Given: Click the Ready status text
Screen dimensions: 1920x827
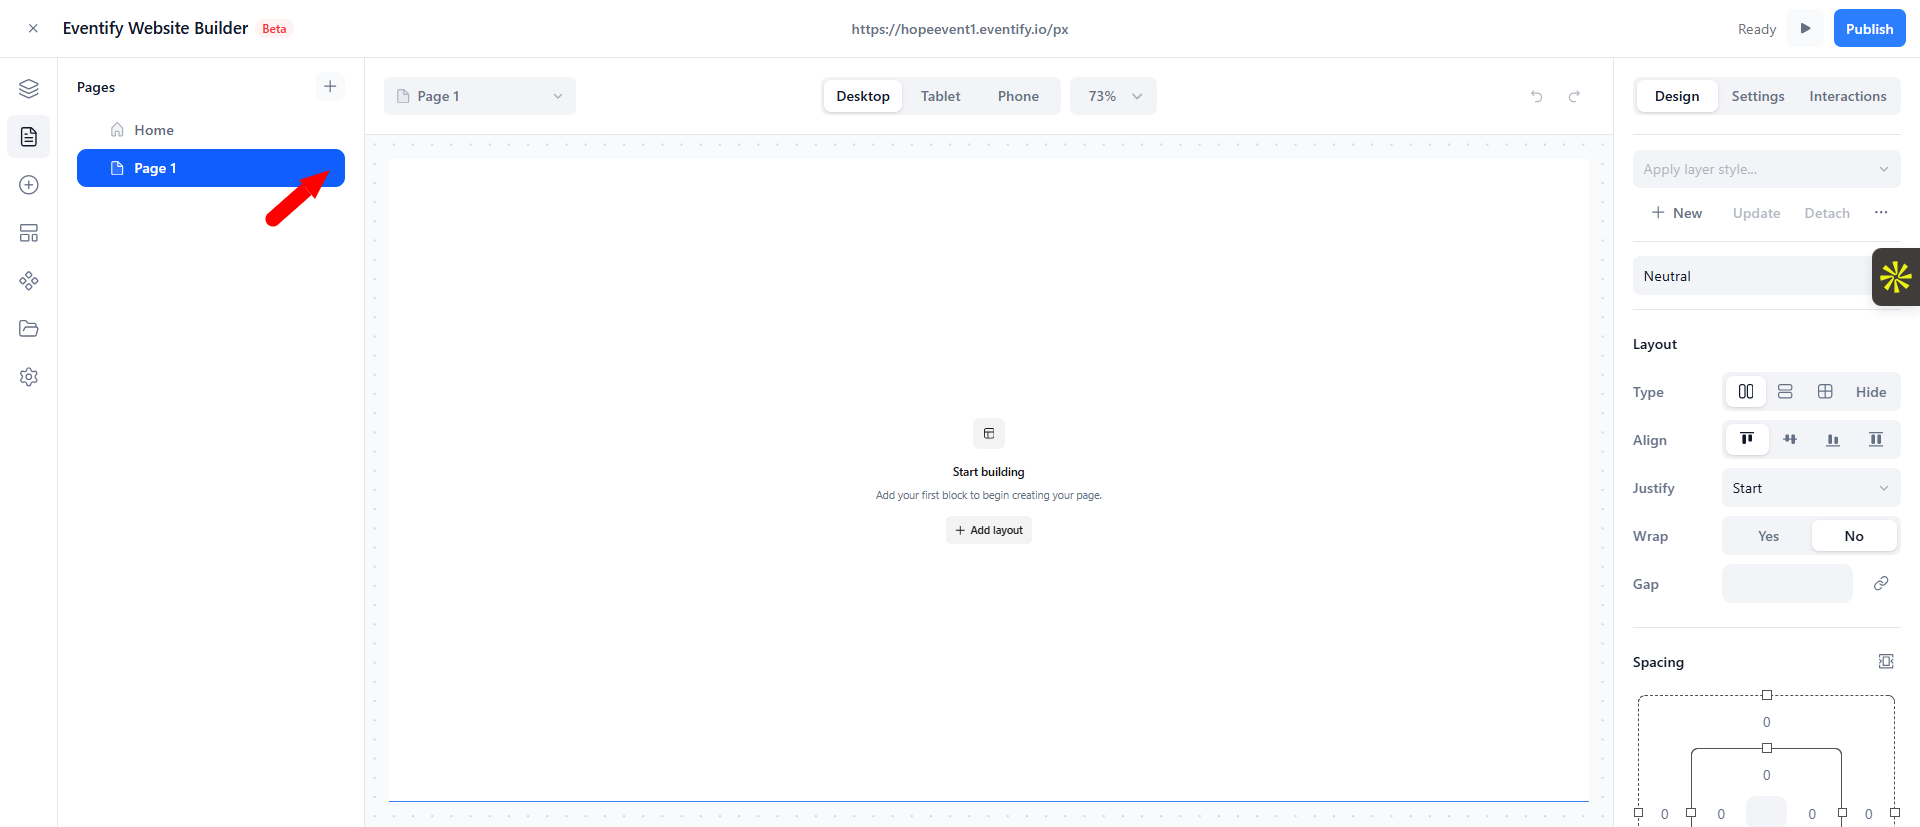Looking at the screenshot, I should [1757, 29].
